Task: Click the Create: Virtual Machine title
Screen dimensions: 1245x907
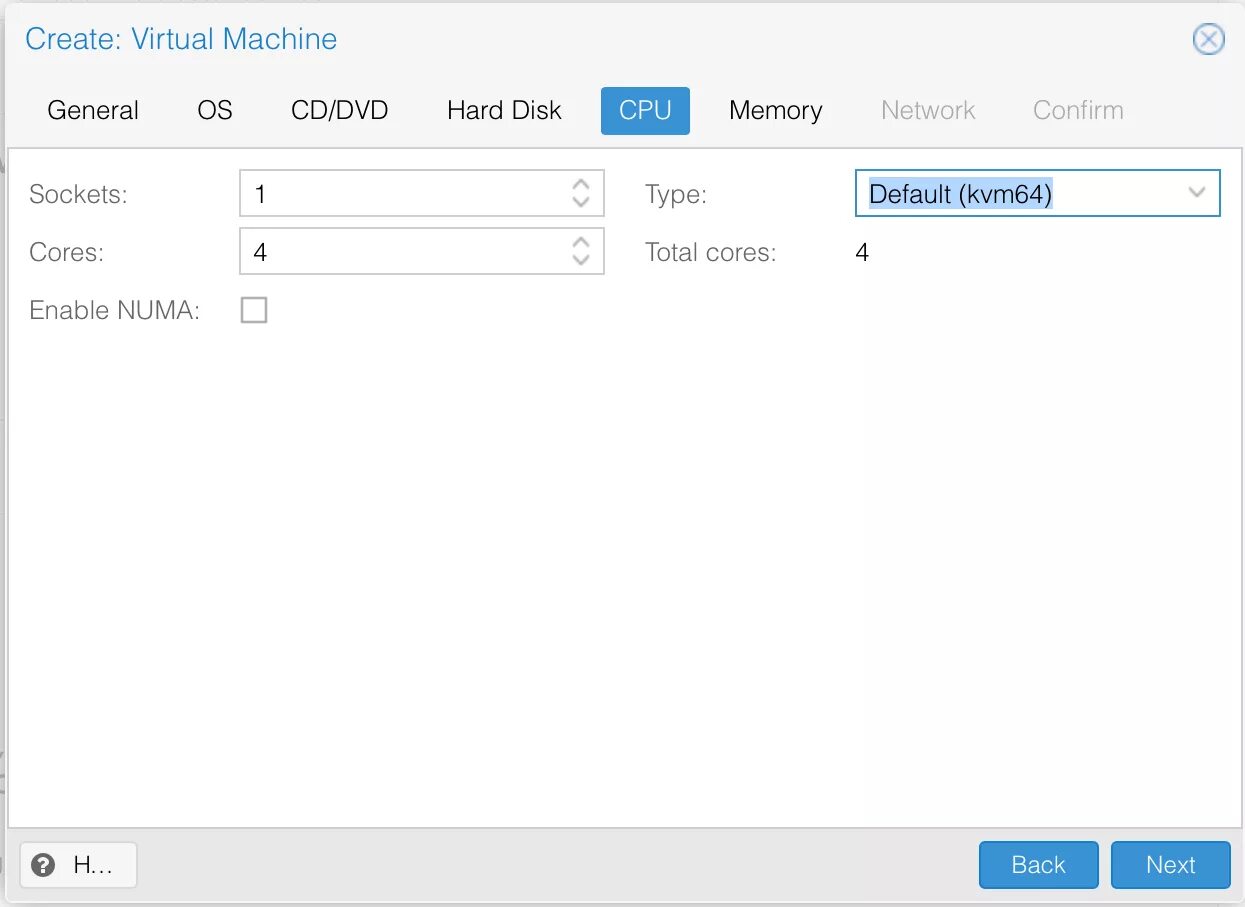Action: (181, 39)
